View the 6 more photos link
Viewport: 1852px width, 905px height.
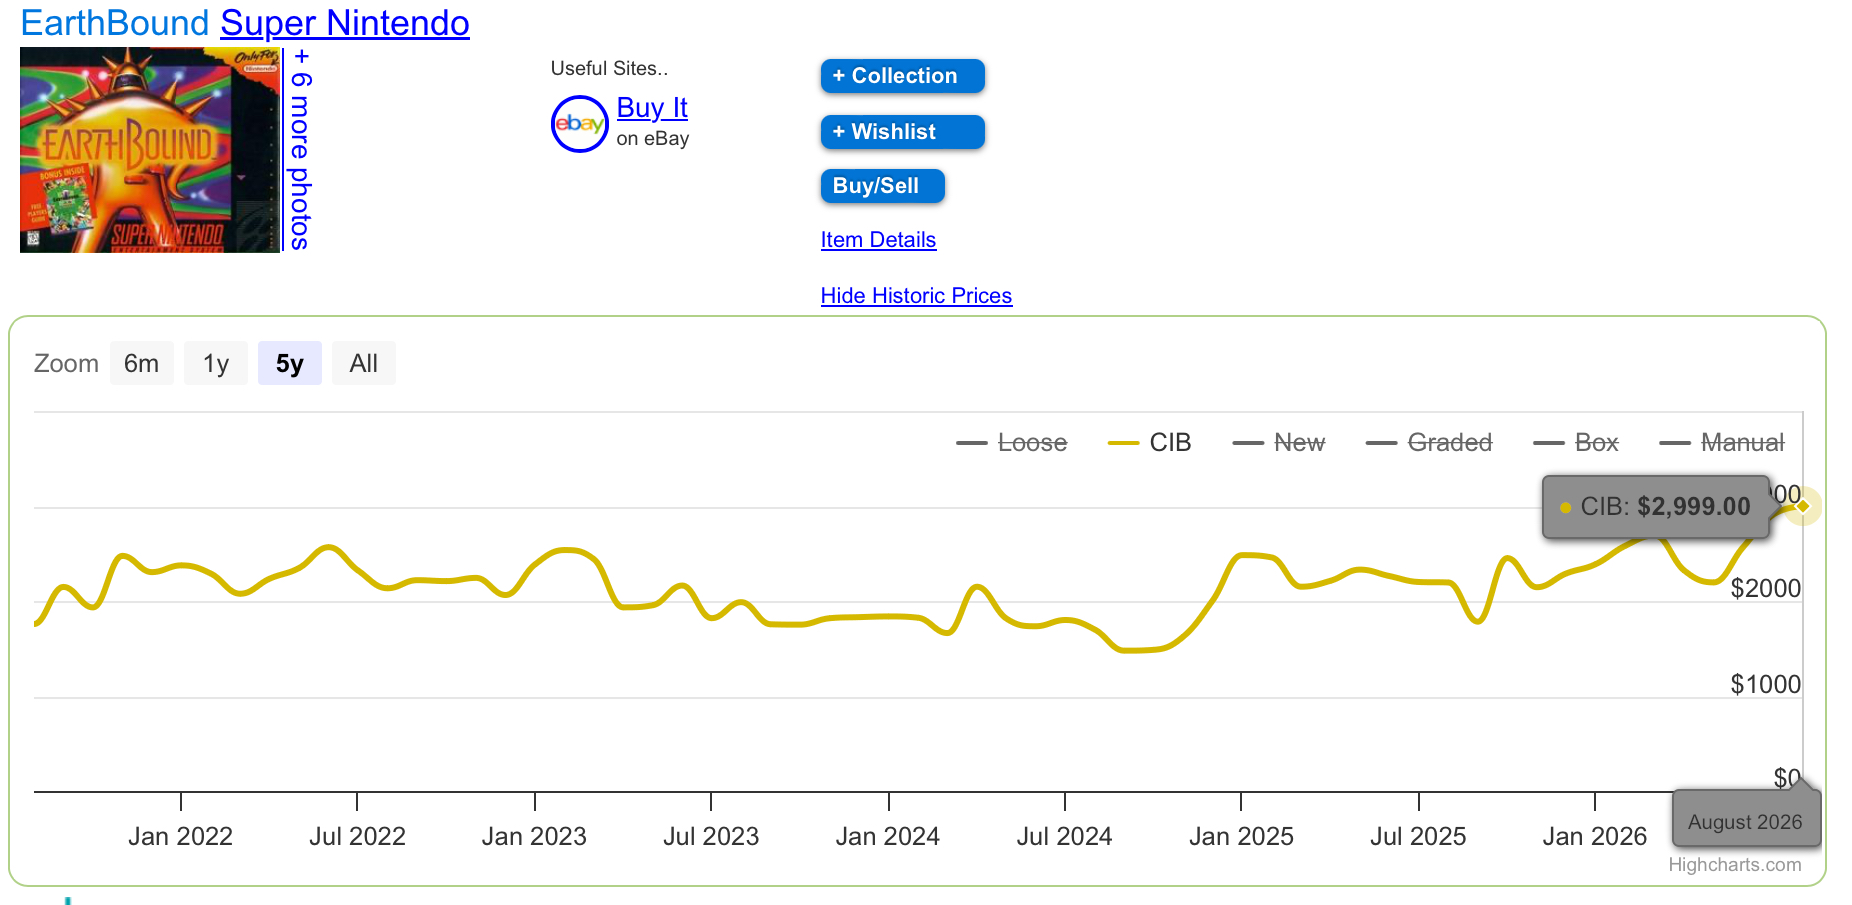pyautogui.click(x=300, y=149)
